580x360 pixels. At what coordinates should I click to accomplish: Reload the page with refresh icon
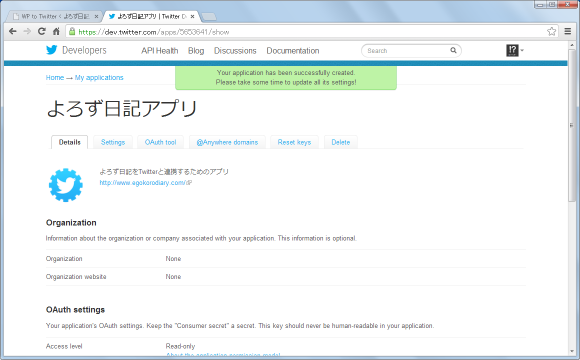click(42, 31)
